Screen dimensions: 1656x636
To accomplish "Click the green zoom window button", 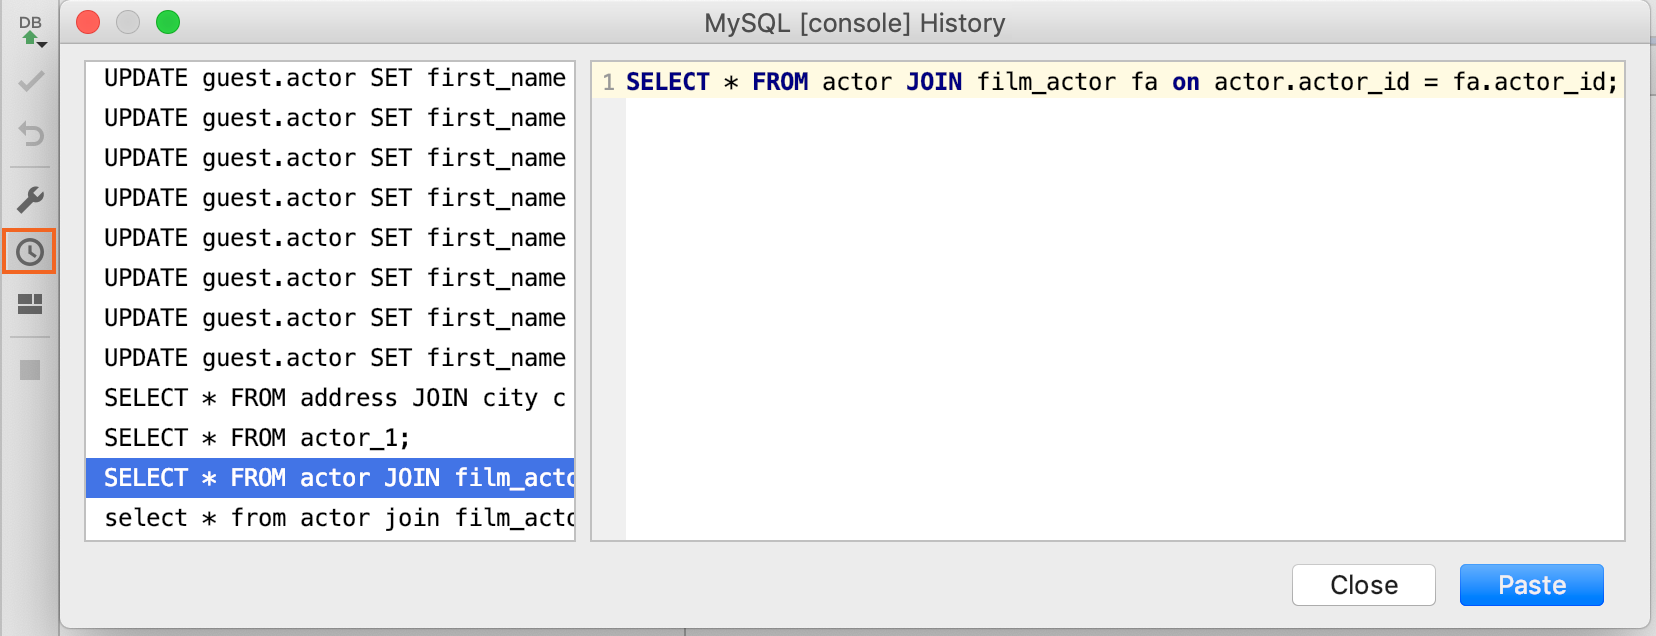I will [x=168, y=23].
